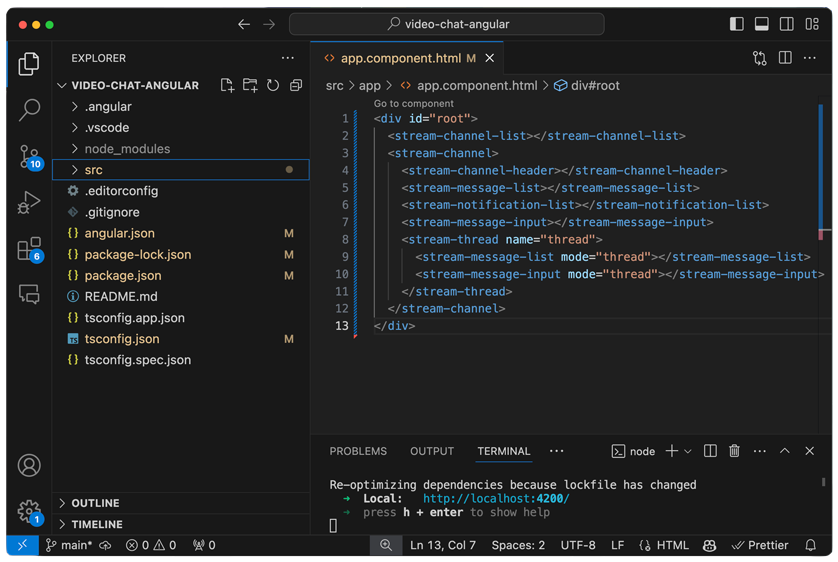Open package-lock.json file
Viewport: 838px width, 562px height.
[x=181, y=255]
